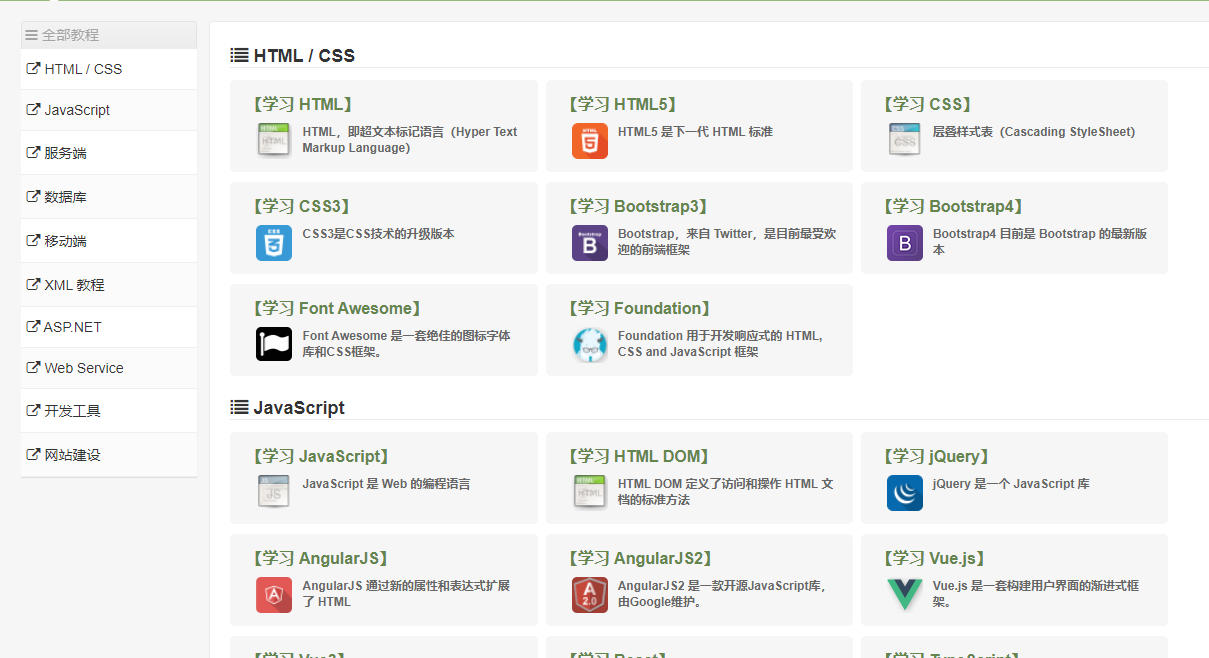Click the HTML tutorial card icon
Image resolution: width=1209 pixels, height=658 pixels.
click(274, 140)
